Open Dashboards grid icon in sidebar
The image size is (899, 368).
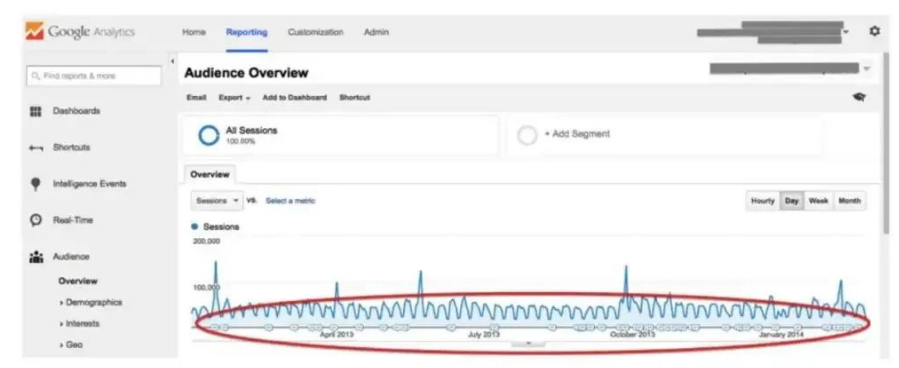tap(36, 111)
